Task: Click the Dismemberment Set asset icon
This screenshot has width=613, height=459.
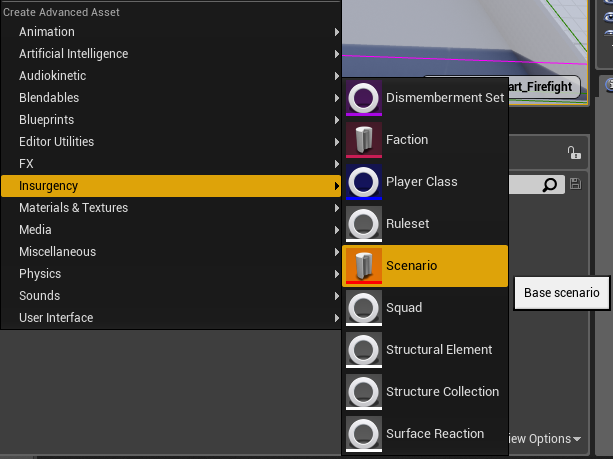Action: 364,98
